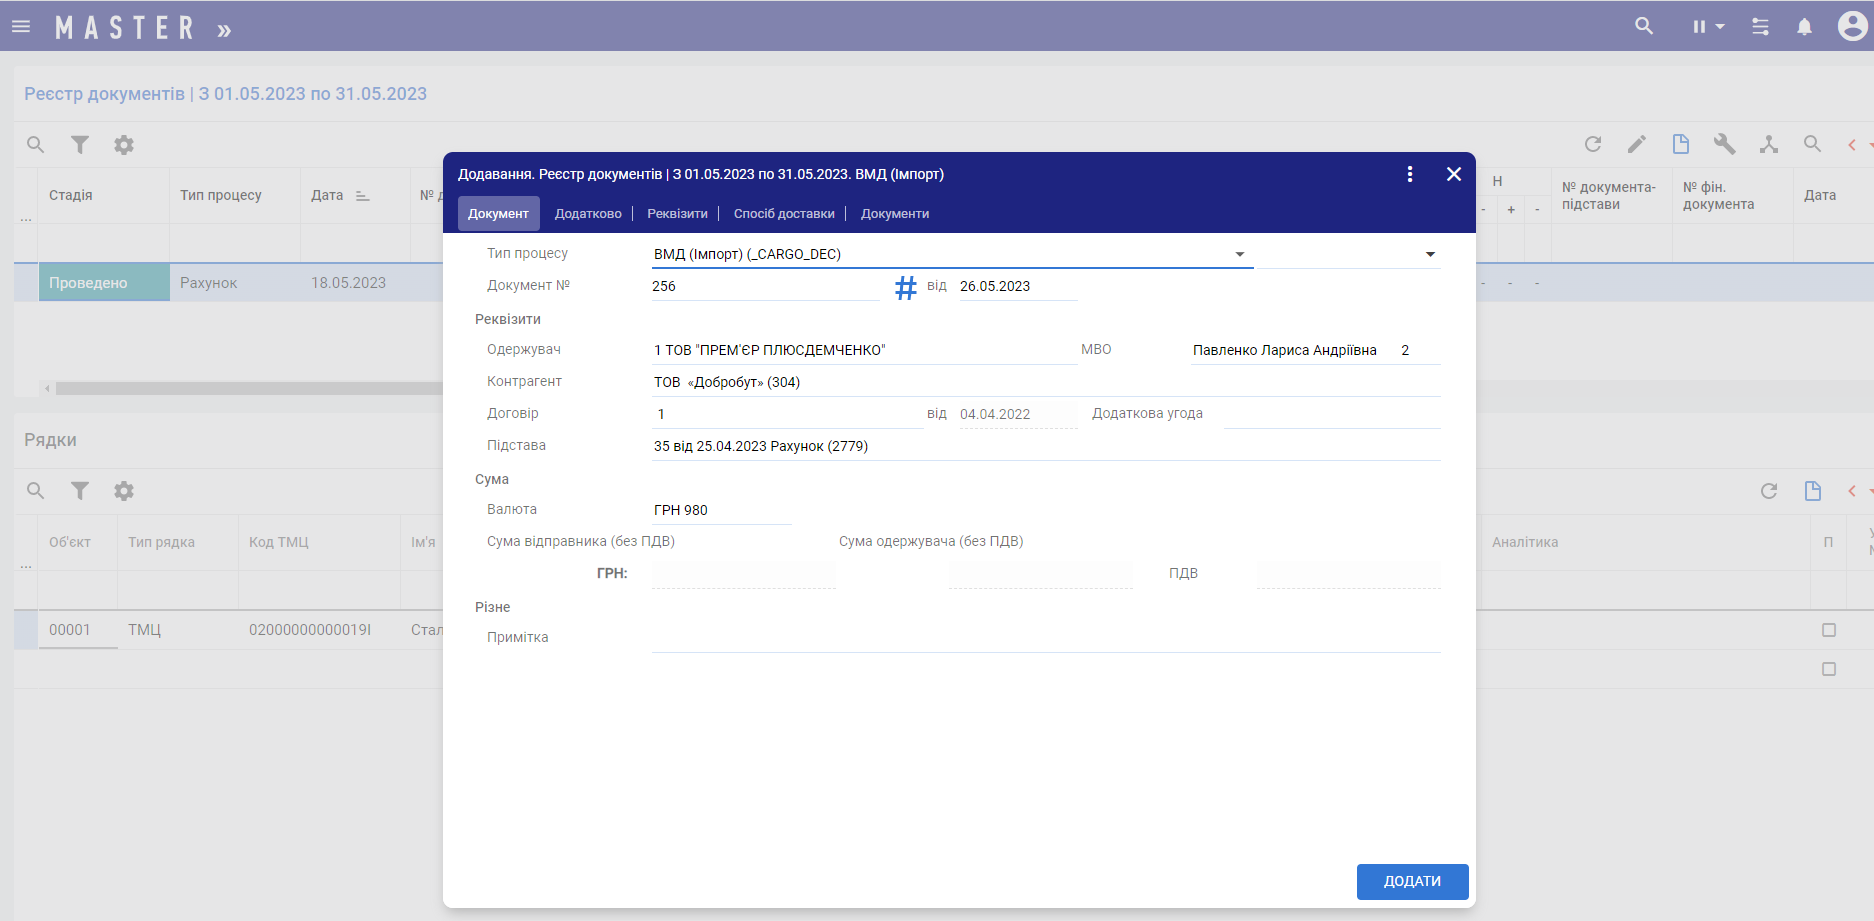The height and width of the screenshot is (921, 1874).
Task: Click the Примітка input field
Action: pos(1045,638)
